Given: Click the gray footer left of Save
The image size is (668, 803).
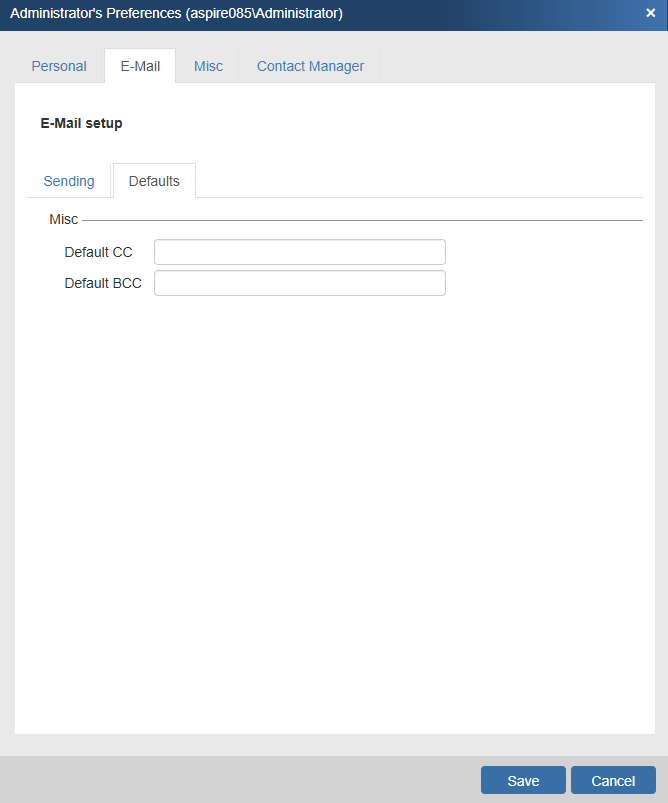Looking at the screenshot, I should click(240, 780).
